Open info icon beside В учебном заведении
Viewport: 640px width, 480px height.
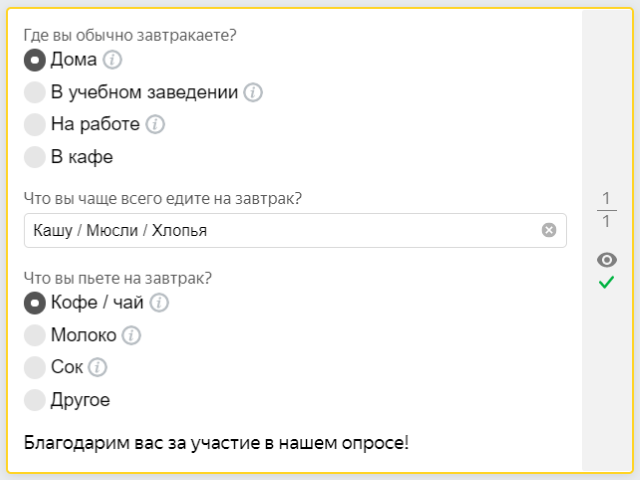pyautogui.click(x=253, y=92)
